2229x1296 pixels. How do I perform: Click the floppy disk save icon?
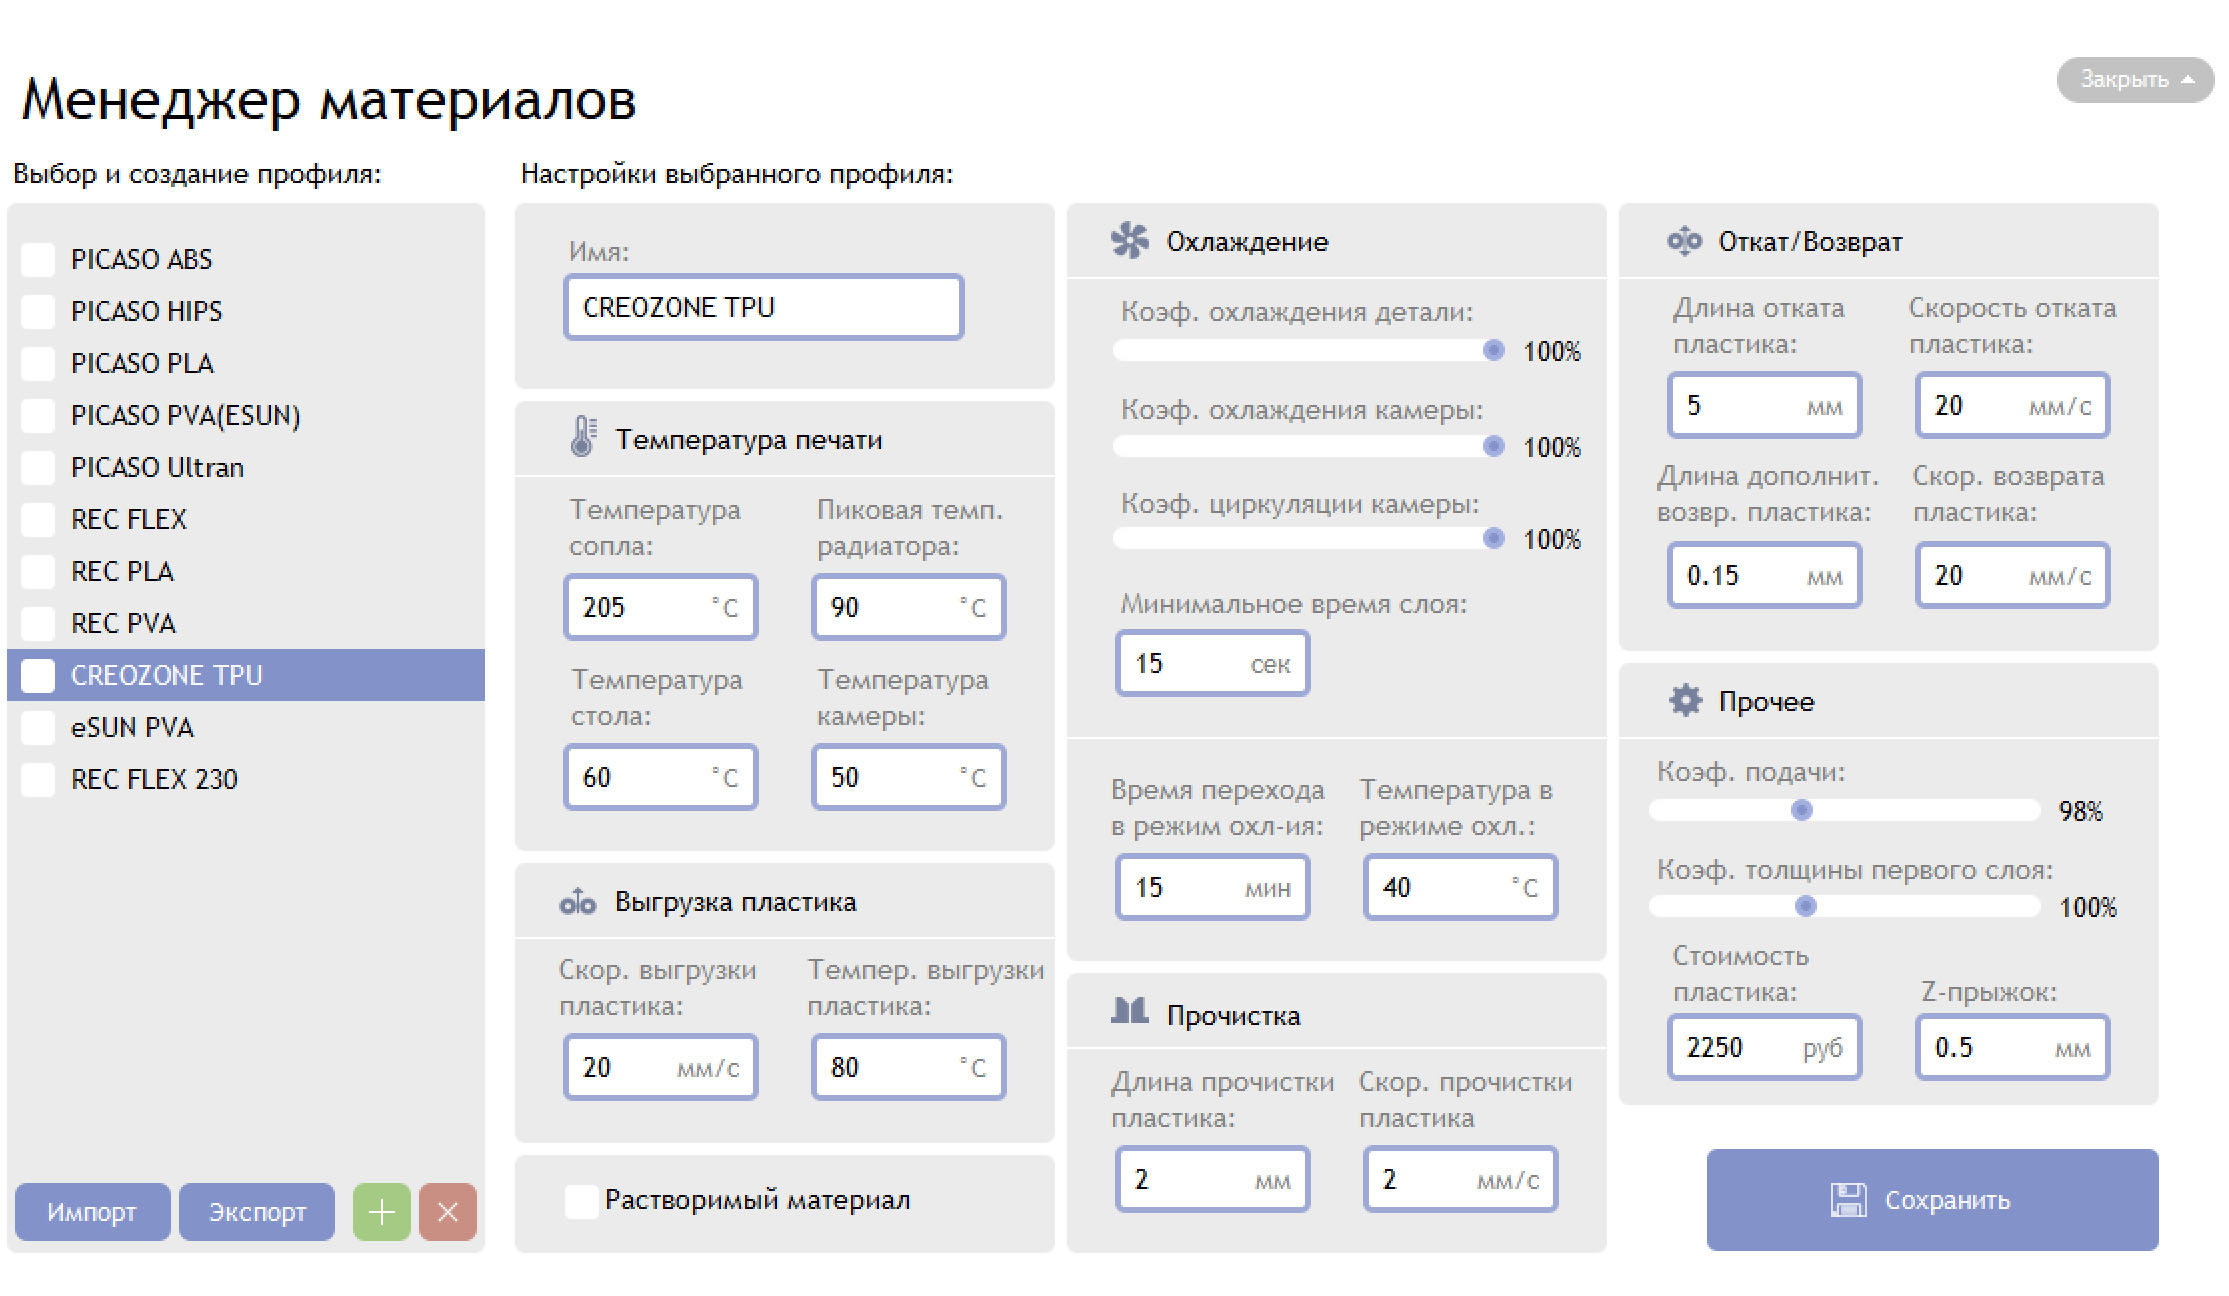(1848, 1200)
